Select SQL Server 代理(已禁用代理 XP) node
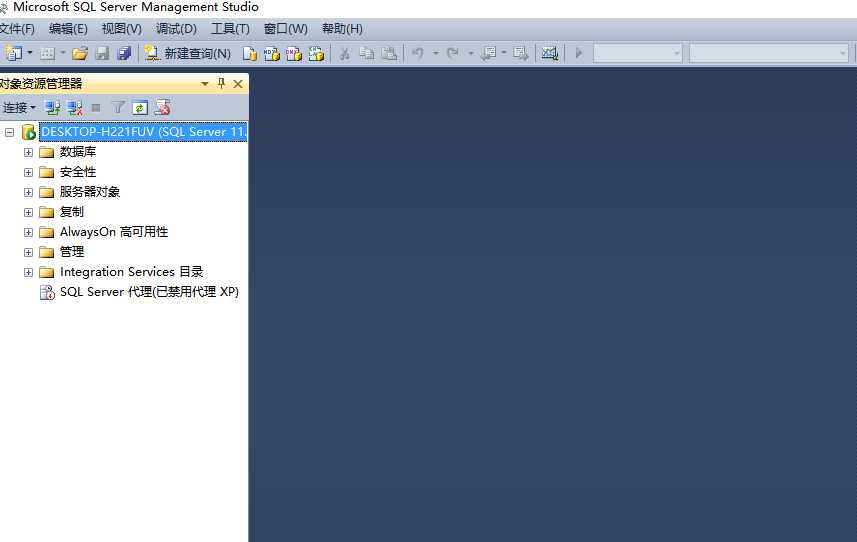 tap(149, 292)
